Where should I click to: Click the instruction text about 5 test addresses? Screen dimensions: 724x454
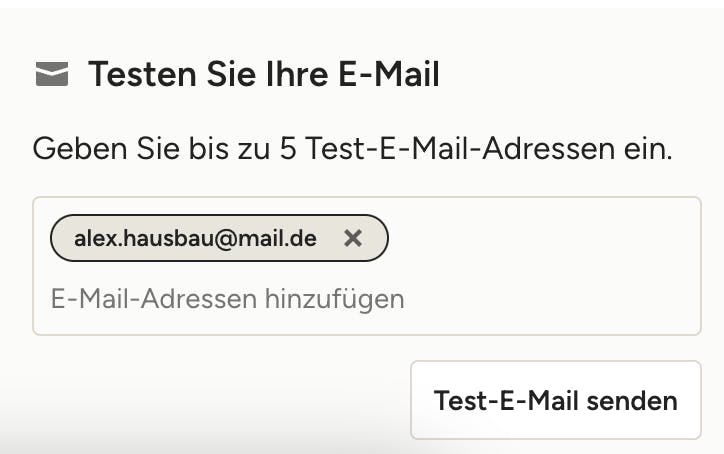pos(352,150)
